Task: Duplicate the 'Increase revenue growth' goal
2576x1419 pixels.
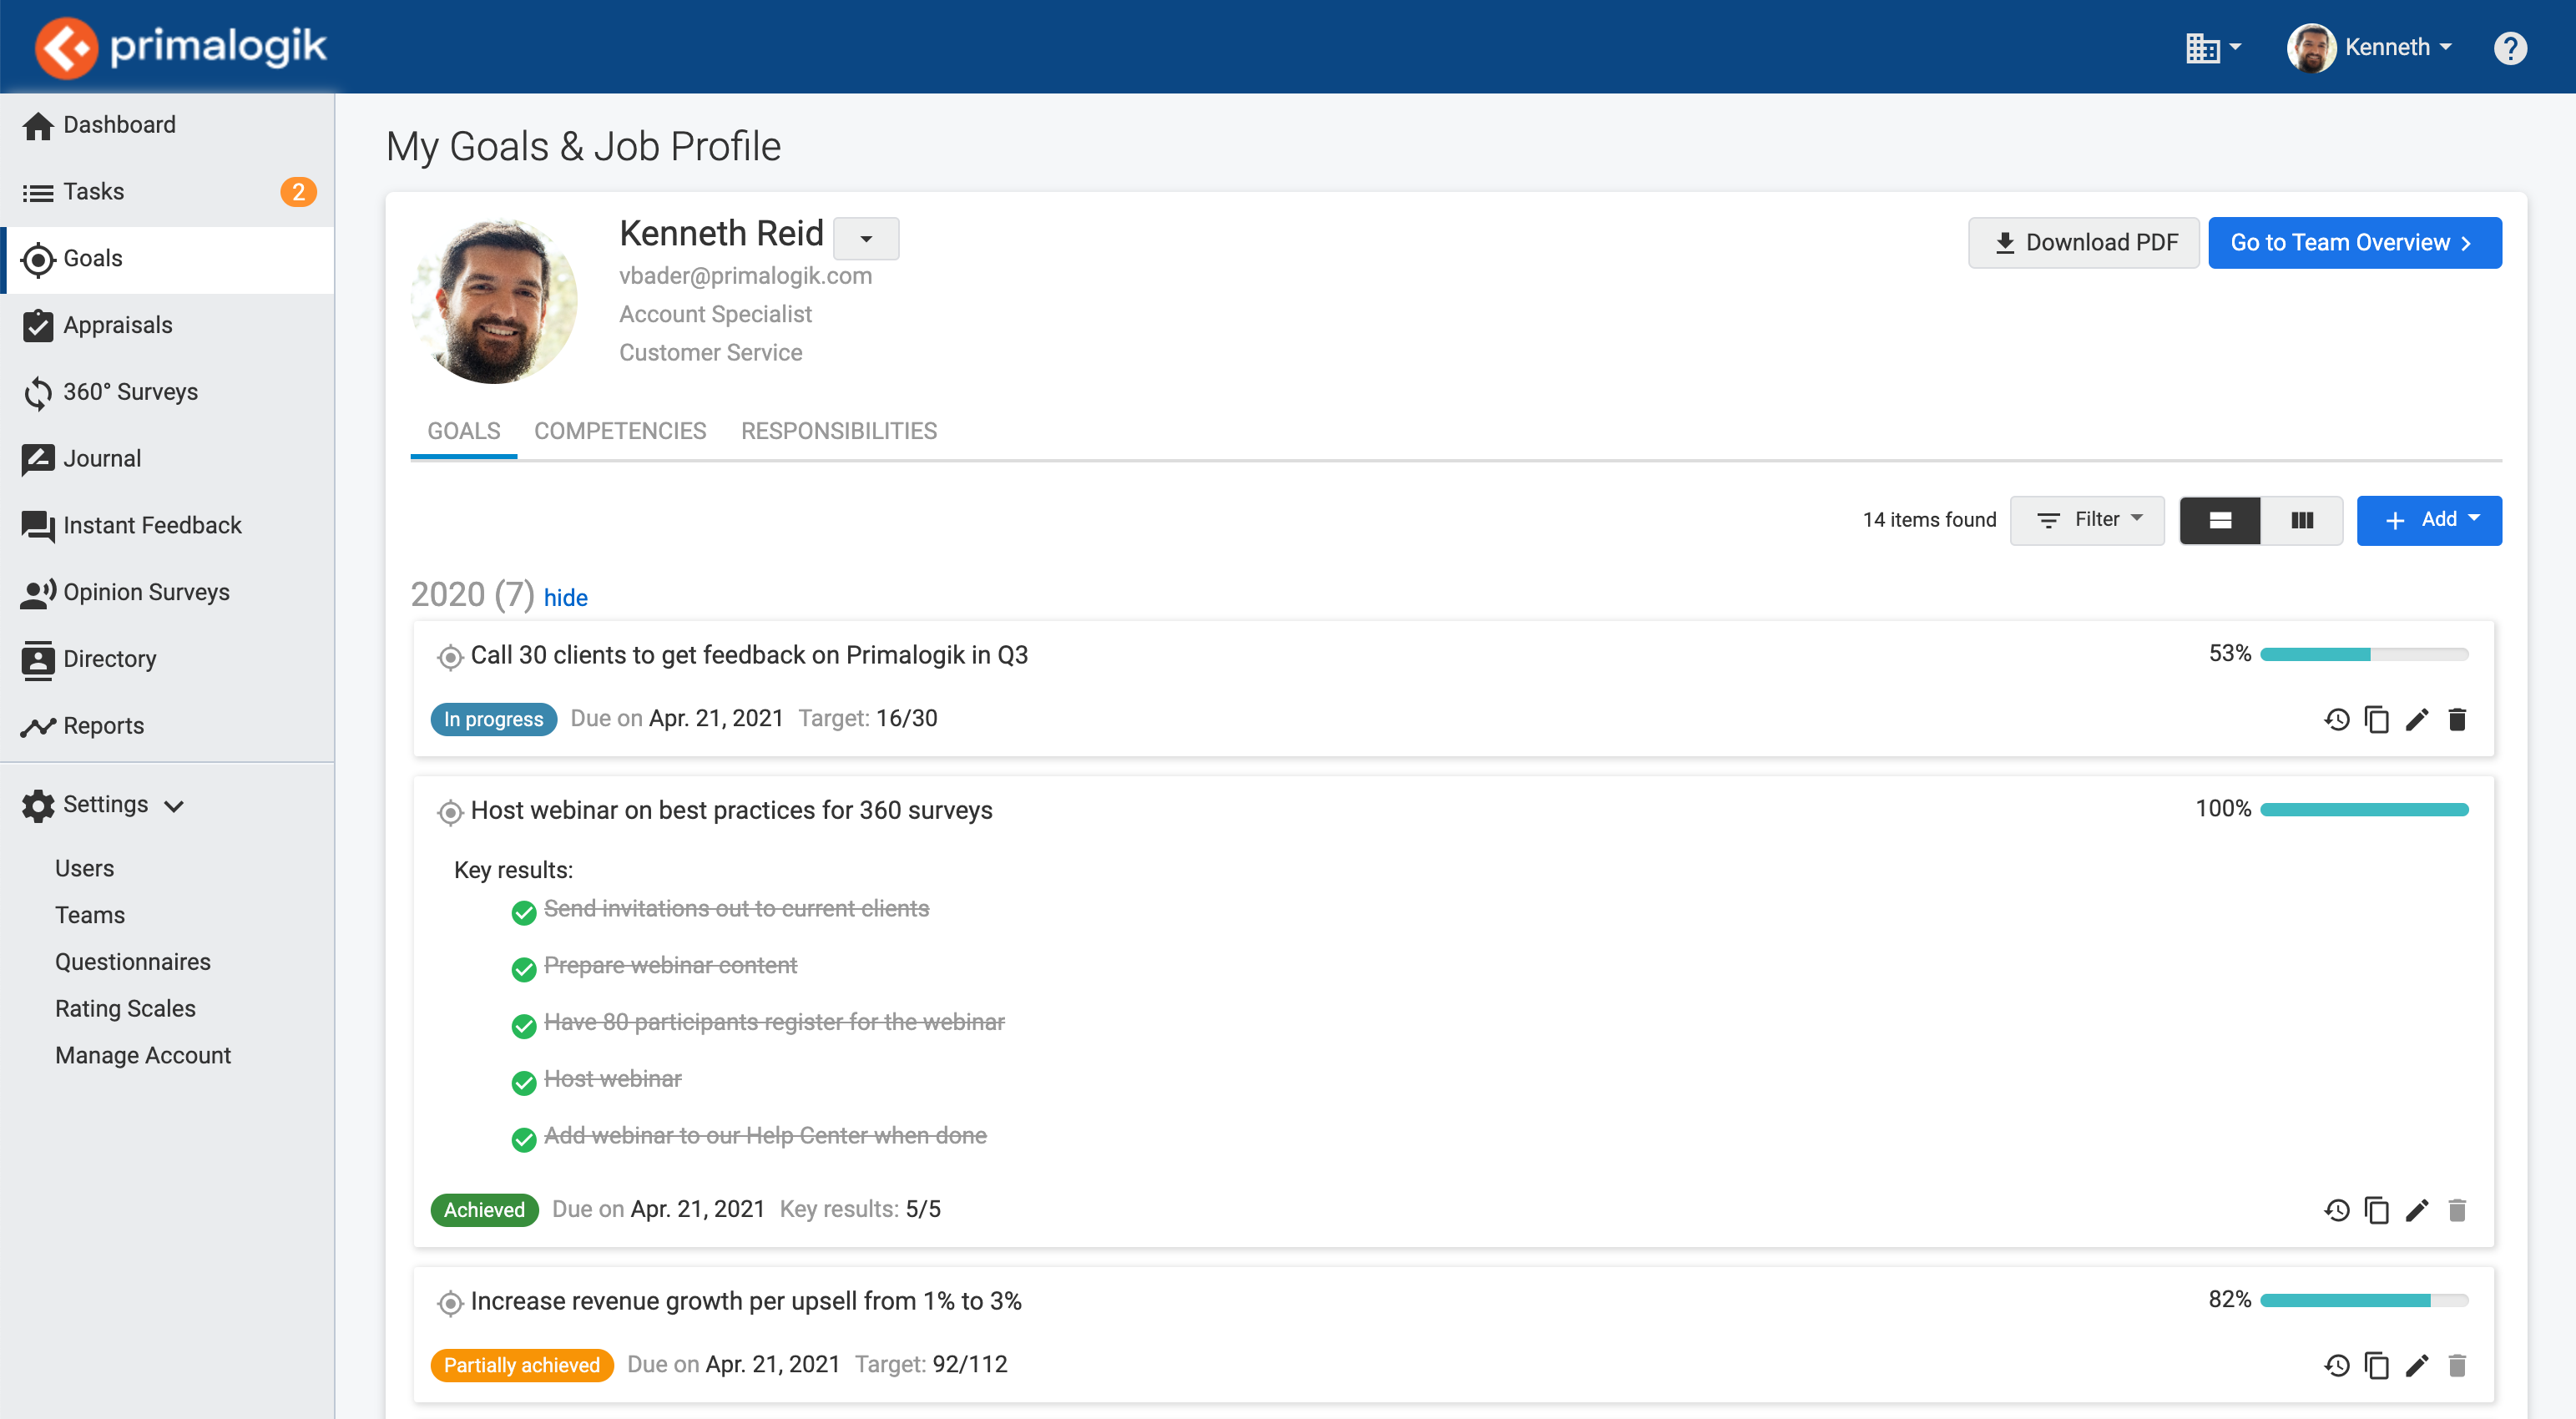Action: [x=2377, y=1364]
